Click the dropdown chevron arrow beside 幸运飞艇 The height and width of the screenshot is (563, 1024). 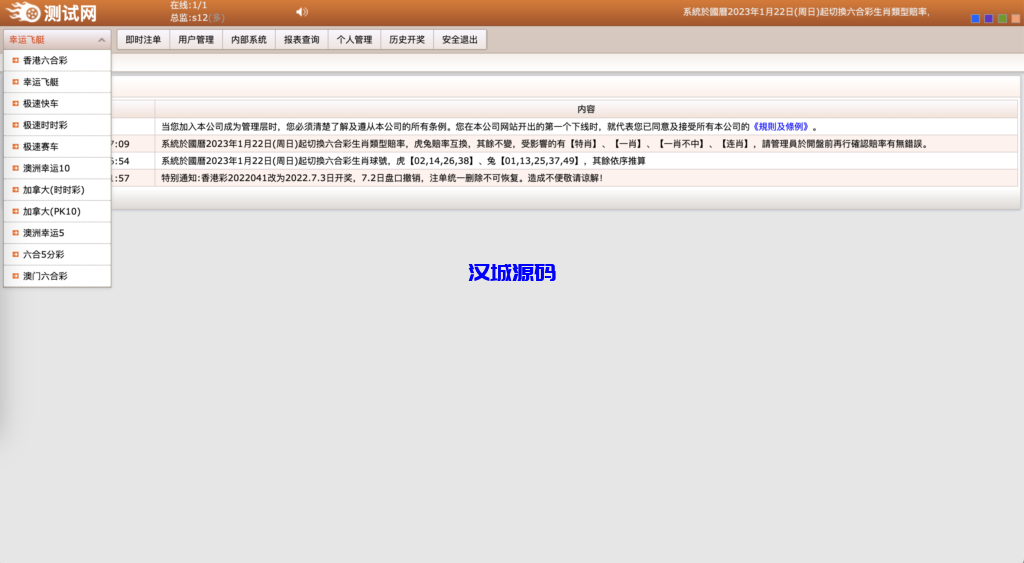(101, 40)
